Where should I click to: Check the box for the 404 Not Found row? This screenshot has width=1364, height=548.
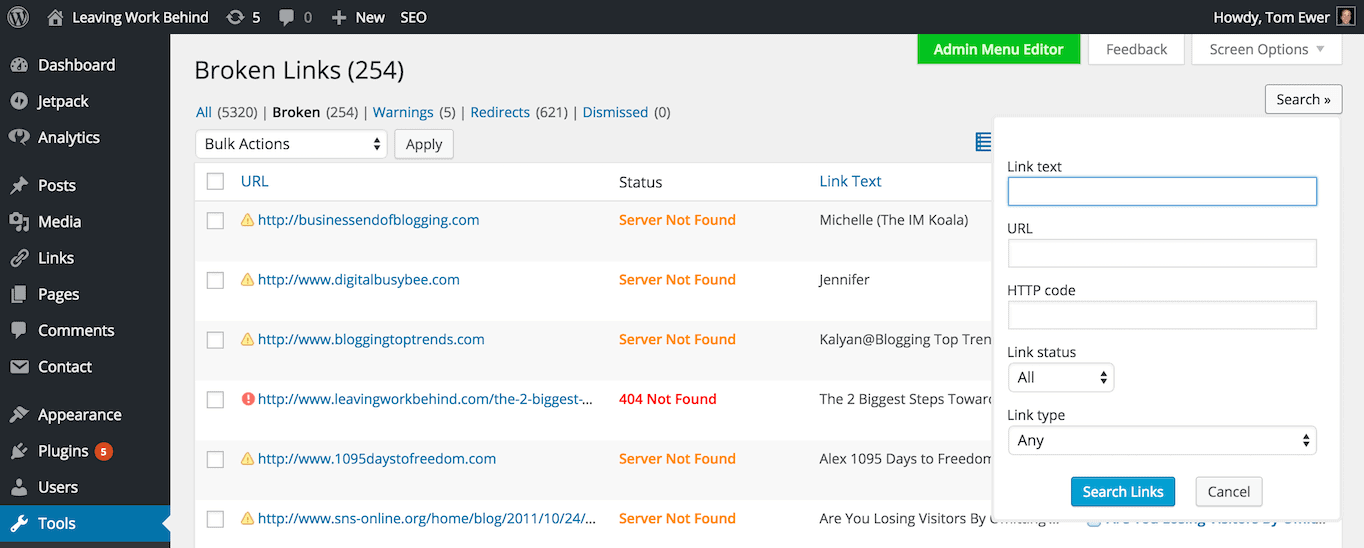click(215, 400)
